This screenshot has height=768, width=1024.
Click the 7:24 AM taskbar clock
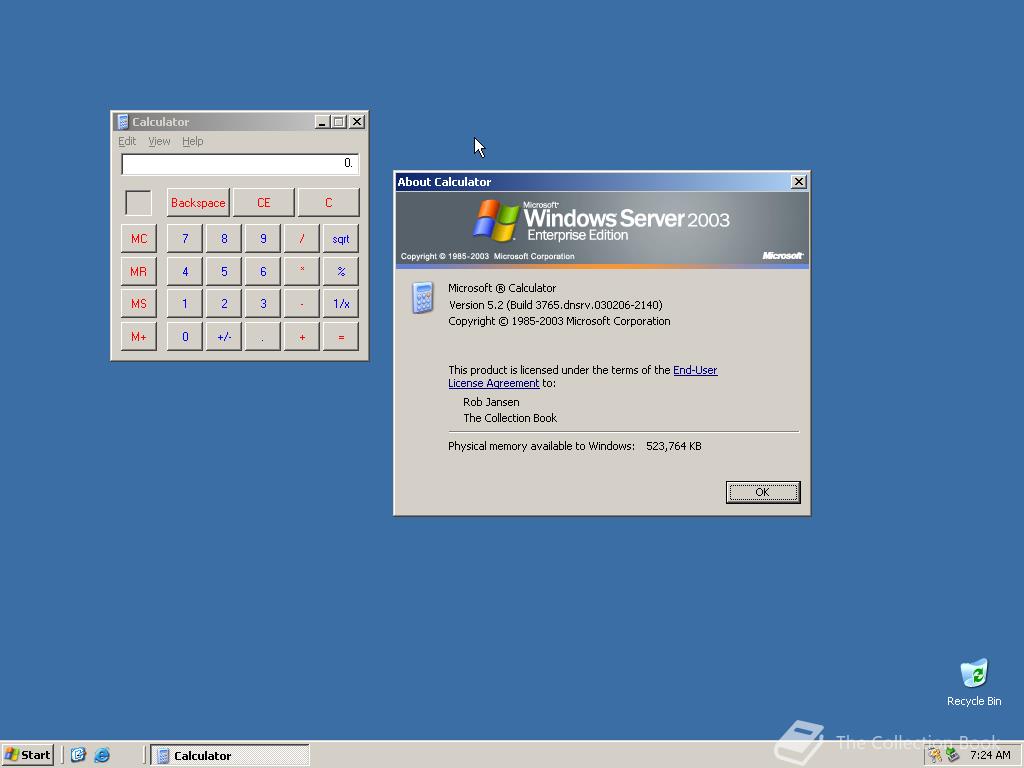tap(990, 755)
